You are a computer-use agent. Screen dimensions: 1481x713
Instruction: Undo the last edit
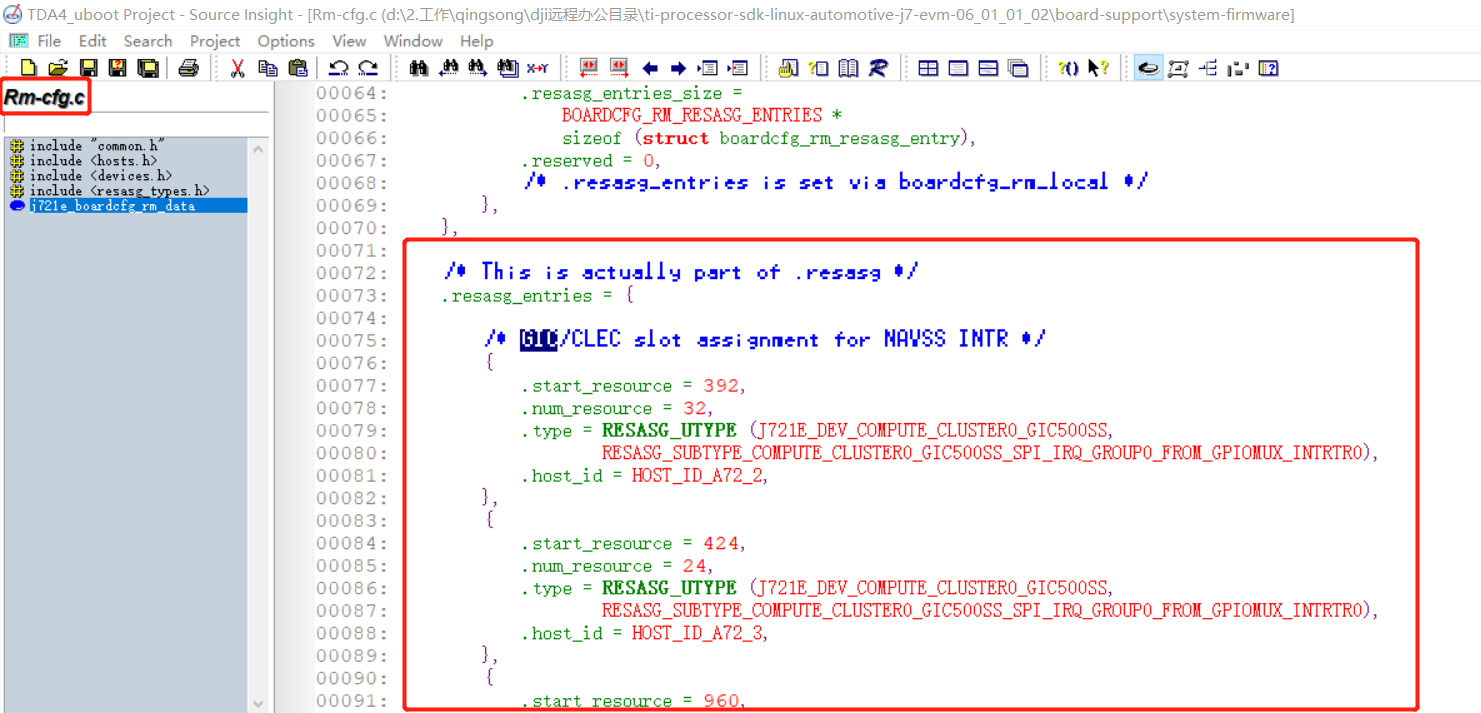pyautogui.click(x=339, y=67)
